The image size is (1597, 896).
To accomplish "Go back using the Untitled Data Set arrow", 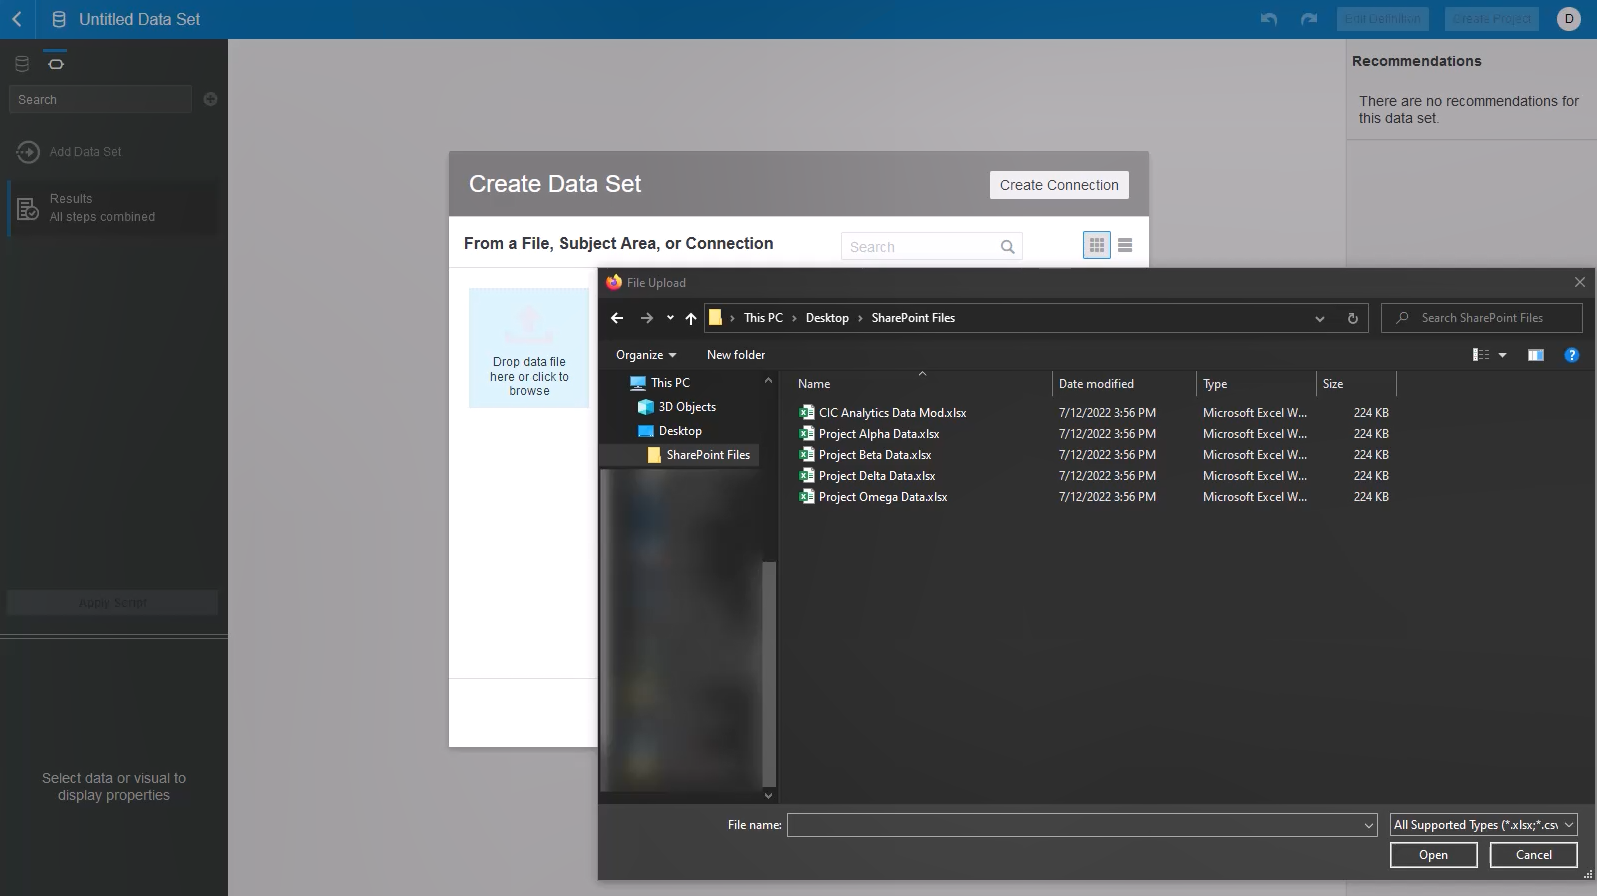I will (17, 19).
